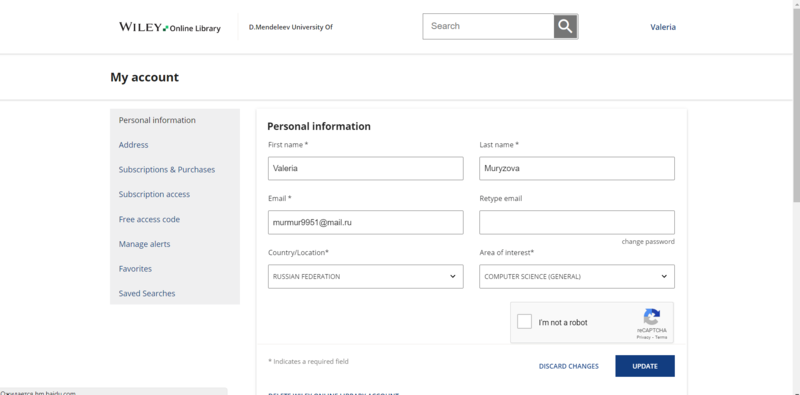The height and width of the screenshot is (395, 800).
Task: Open Favorites in the sidebar
Action: 135,269
